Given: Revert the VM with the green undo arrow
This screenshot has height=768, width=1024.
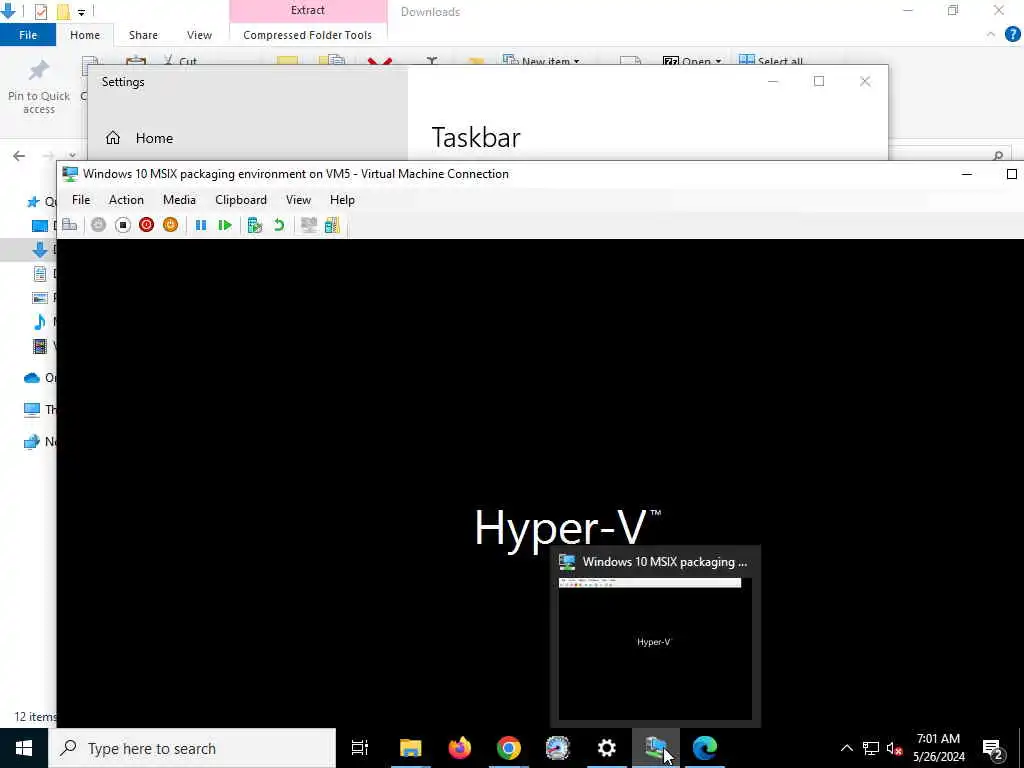Looking at the screenshot, I should (279, 225).
